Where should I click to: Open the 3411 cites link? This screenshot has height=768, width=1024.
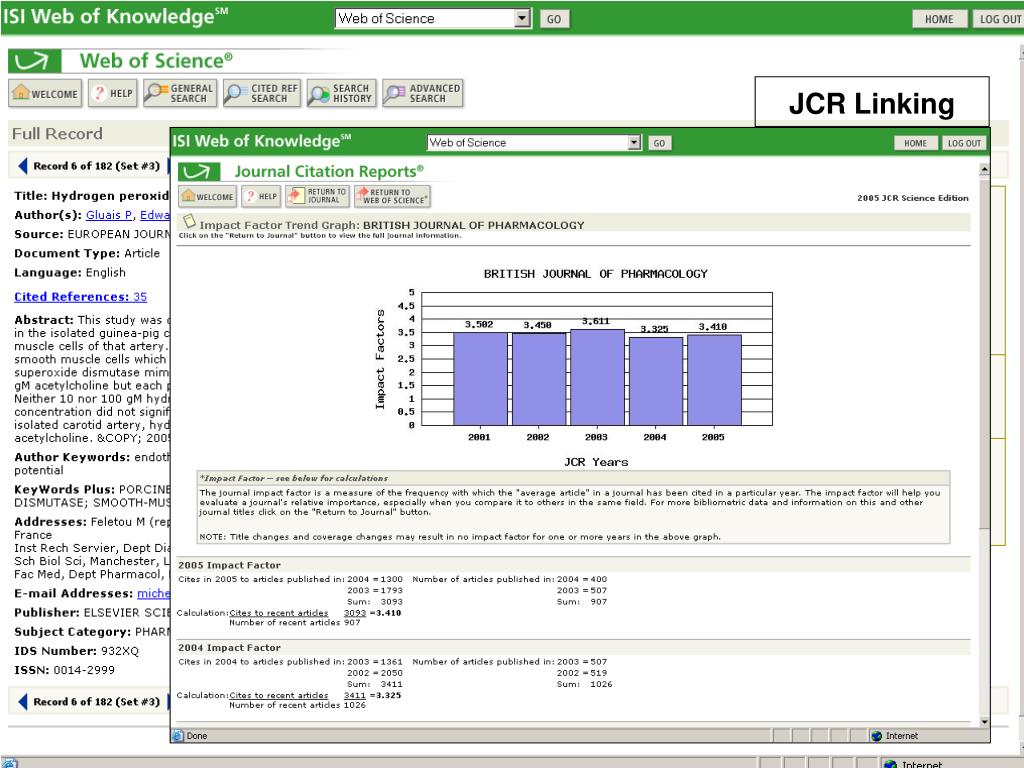[x=355, y=695]
